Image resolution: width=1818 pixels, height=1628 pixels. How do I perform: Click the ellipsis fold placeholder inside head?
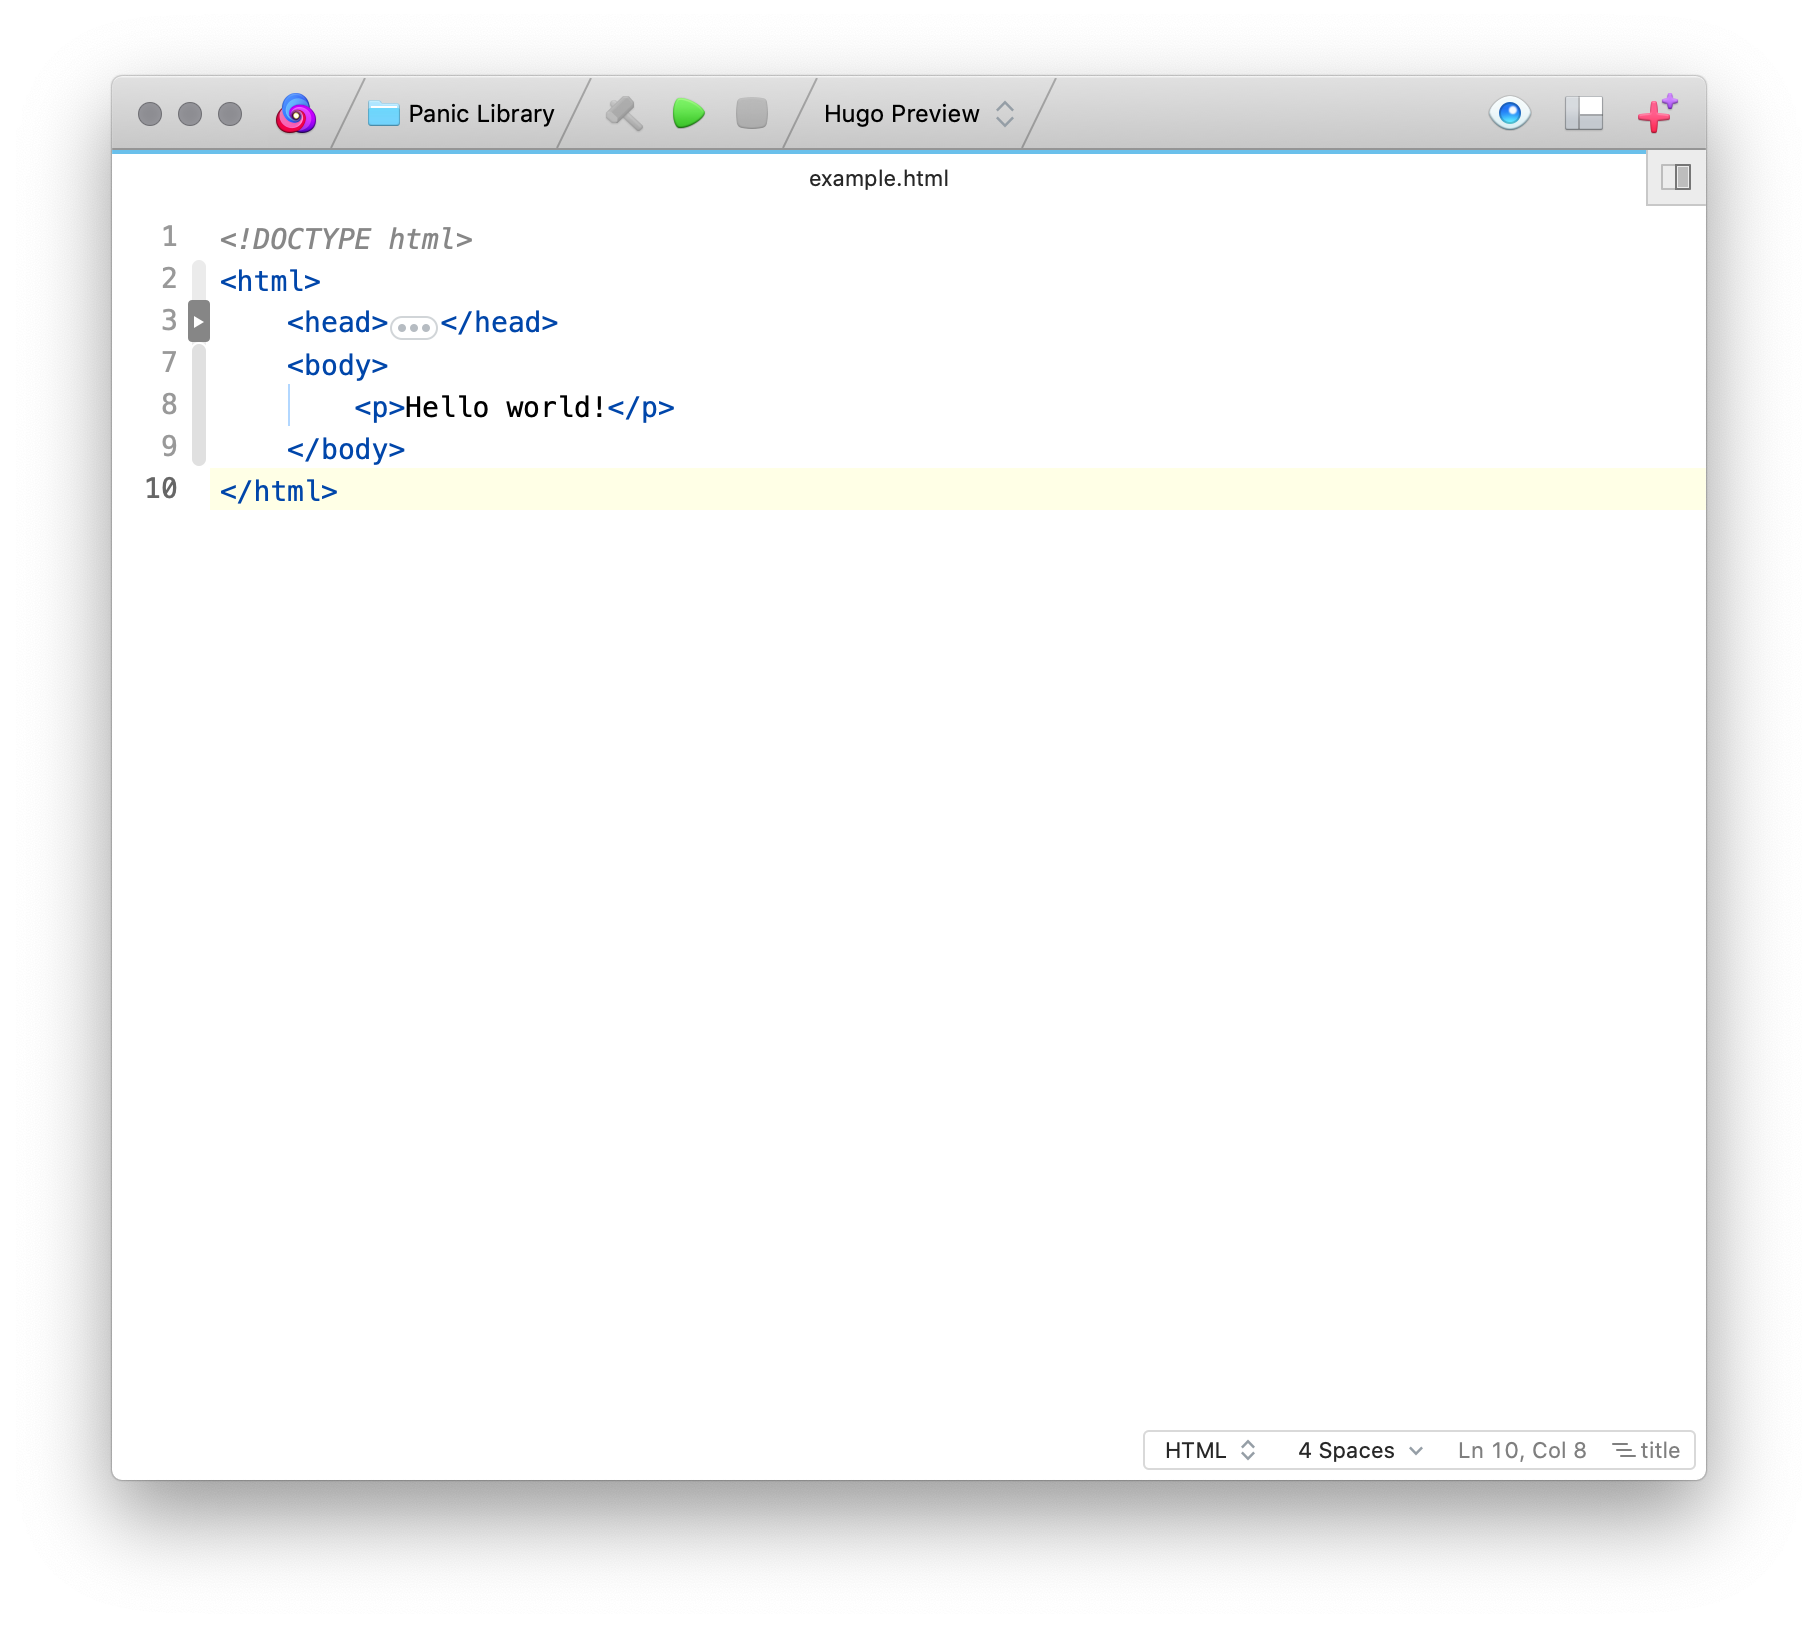click(x=413, y=328)
